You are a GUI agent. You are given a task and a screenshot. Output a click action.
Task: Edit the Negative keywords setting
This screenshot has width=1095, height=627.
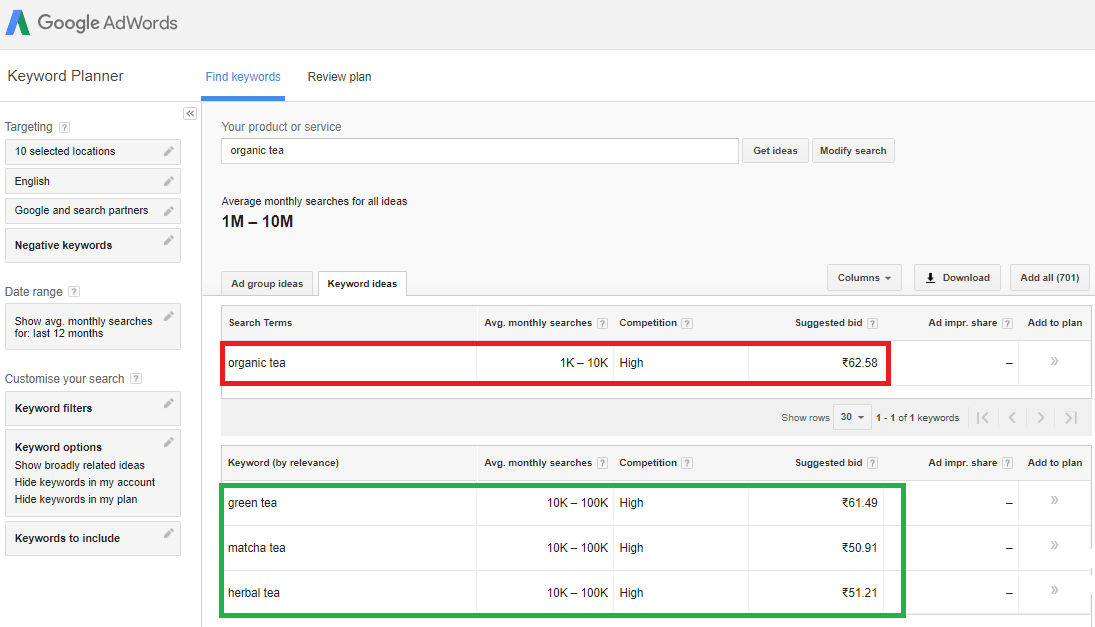[168, 241]
